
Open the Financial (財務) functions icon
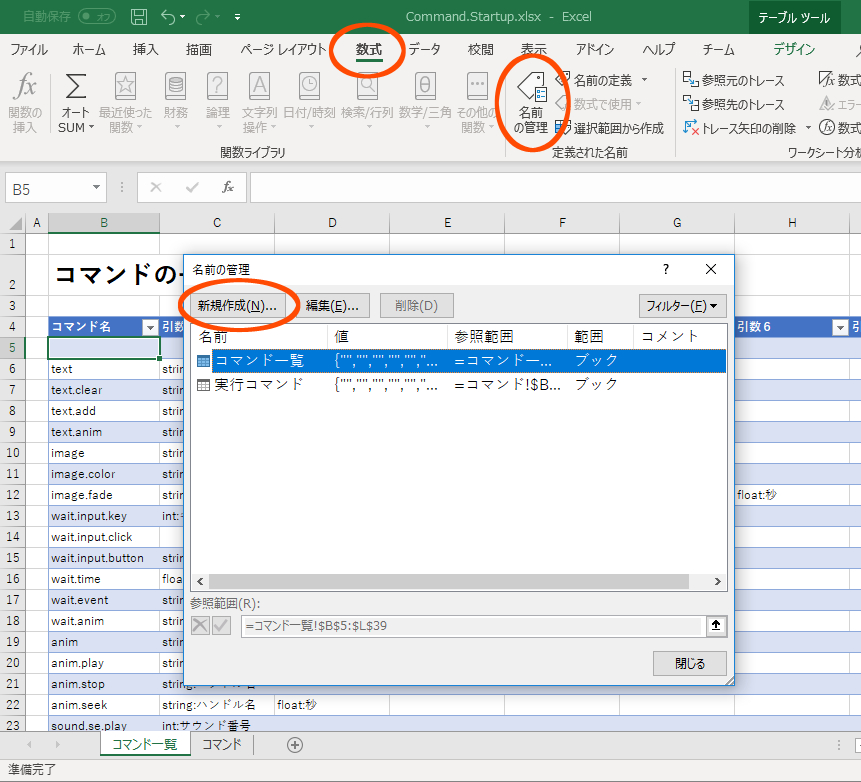coord(176,87)
